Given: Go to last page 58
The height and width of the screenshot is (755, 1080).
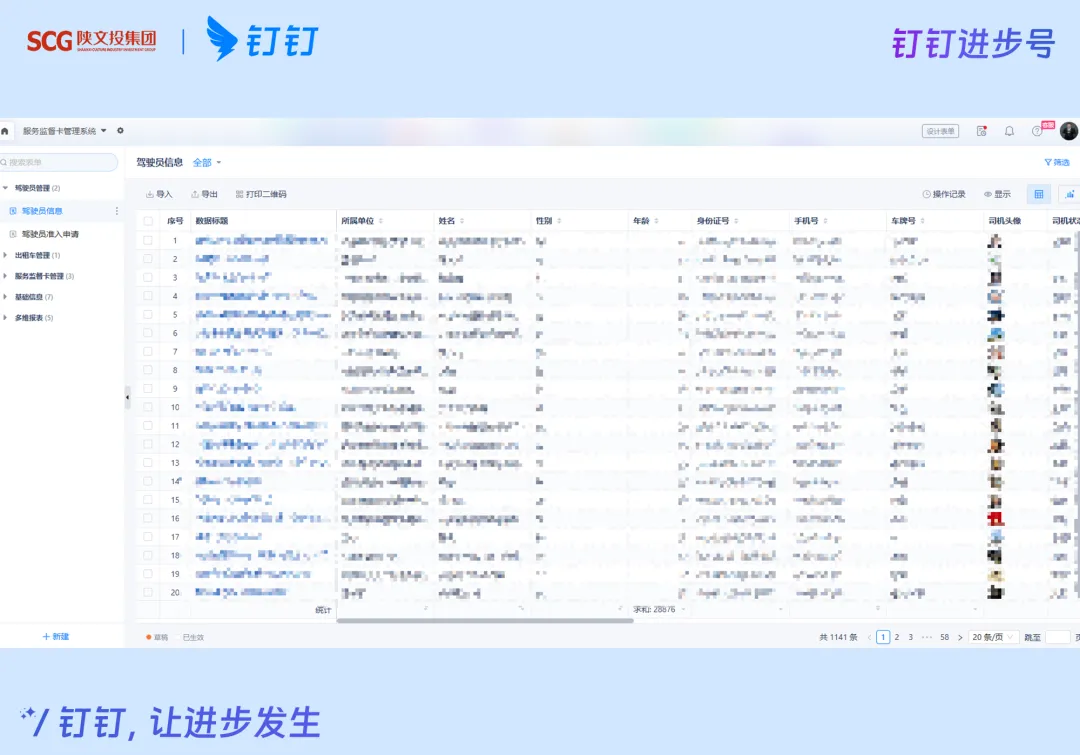Looking at the screenshot, I should tap(944, 637).
